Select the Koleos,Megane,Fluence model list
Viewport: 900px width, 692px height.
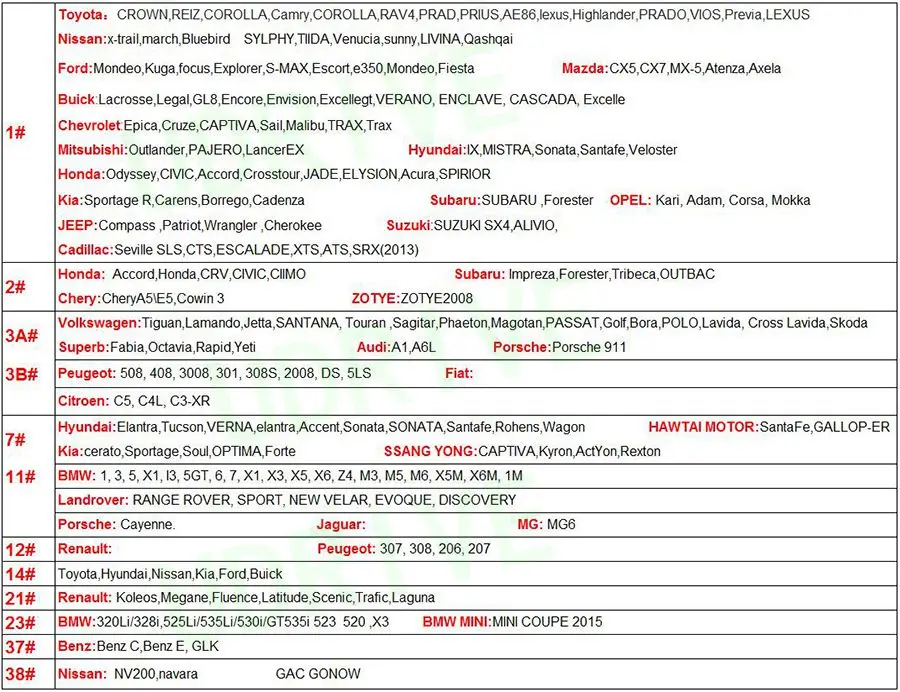pyautogui.click(x=275, y=597)
